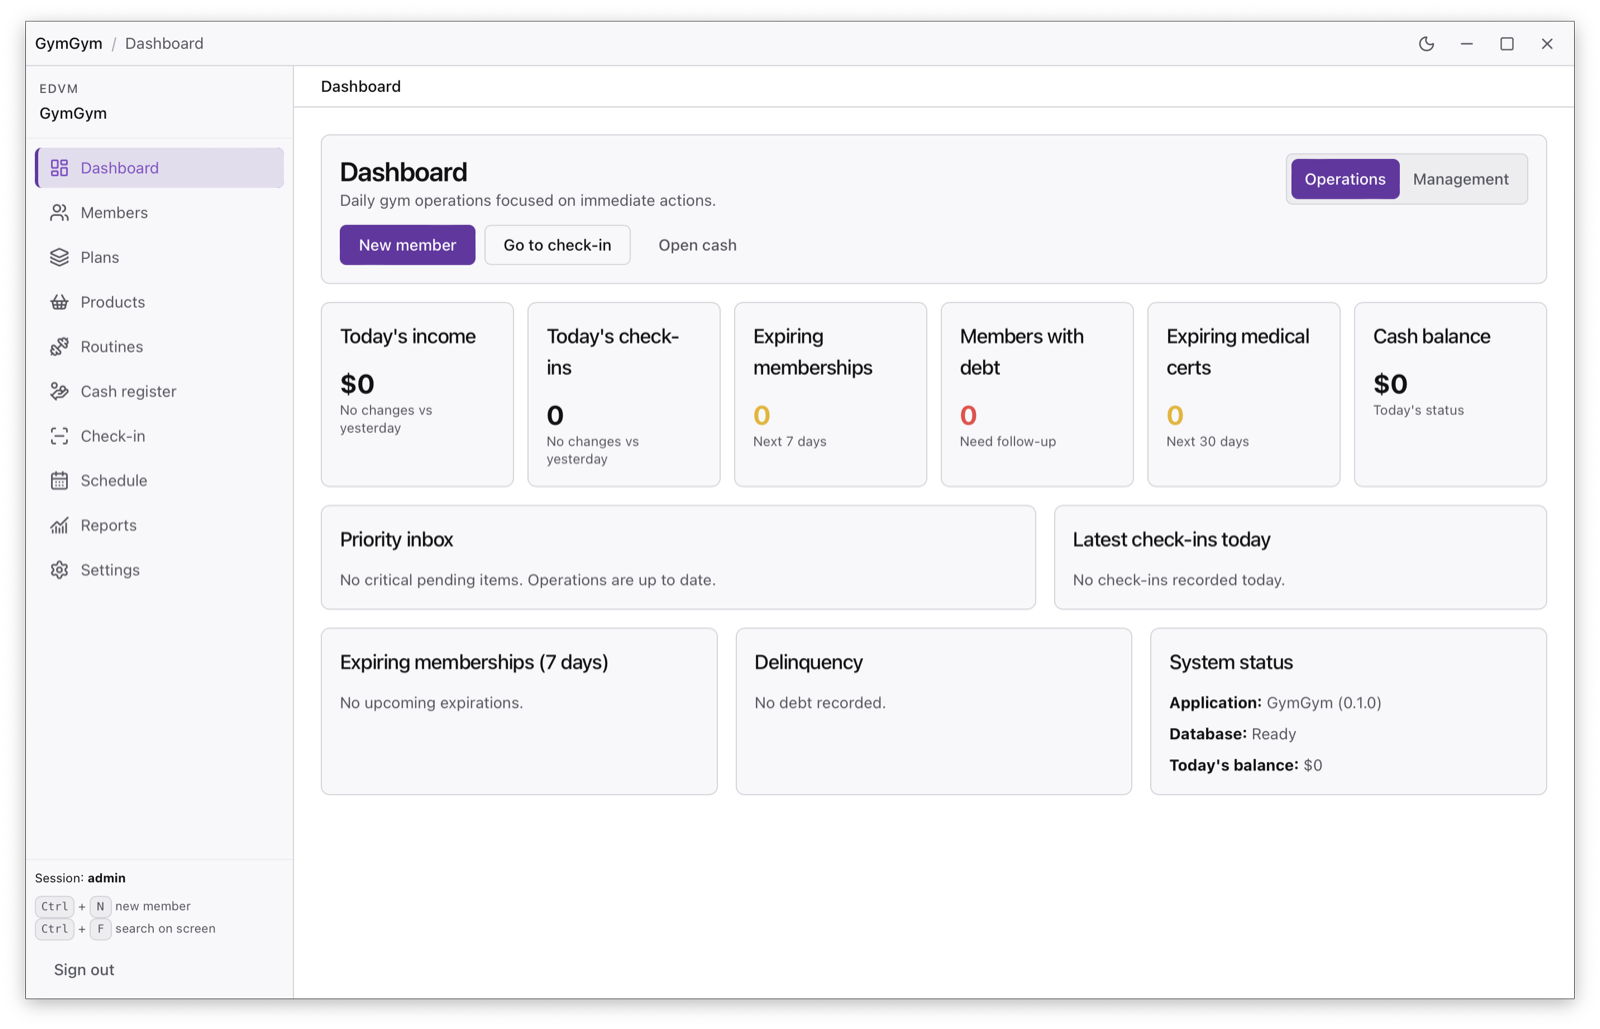Open Schedule using the calendar icon
The height and width of the screenshot is (1029, 1600).
point(60,480)
